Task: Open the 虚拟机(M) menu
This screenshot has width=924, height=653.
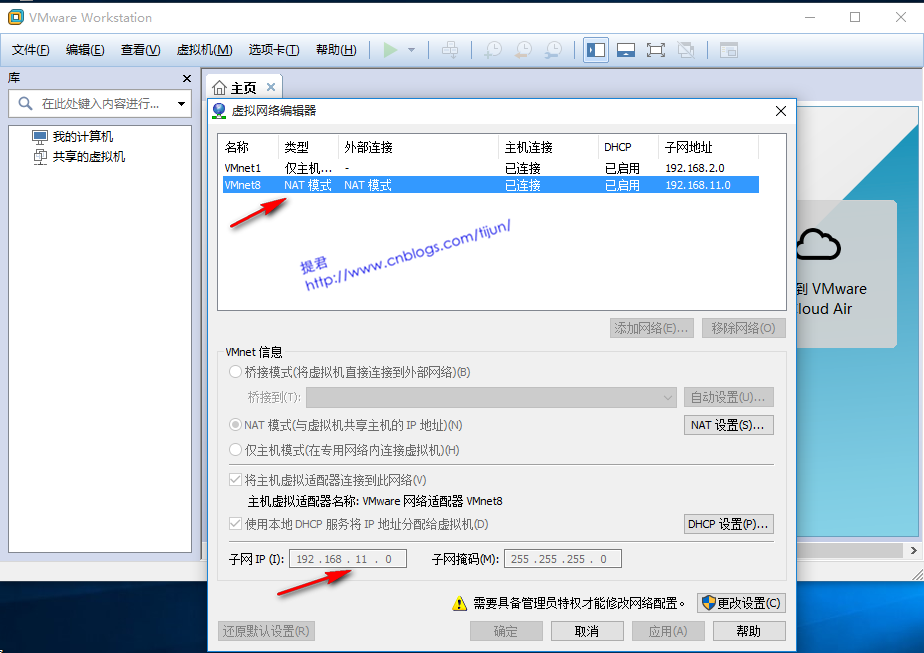Action: pyautogui.click(x=204, y=50)
